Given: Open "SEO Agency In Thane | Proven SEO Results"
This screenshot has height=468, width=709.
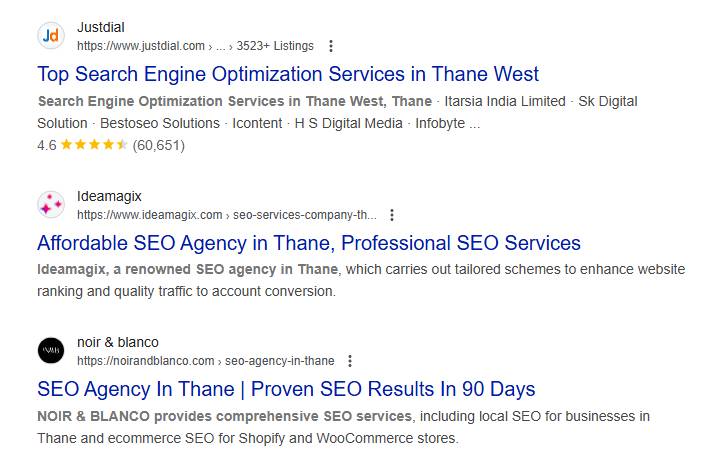Looking at the screenshot, I should pos(286,389).
